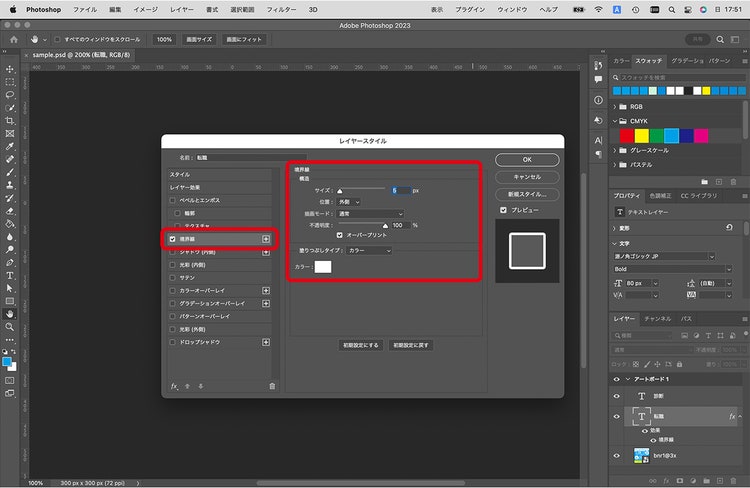
Task: Create new swatch group folder icon
Action: click(x=705, y=182)
